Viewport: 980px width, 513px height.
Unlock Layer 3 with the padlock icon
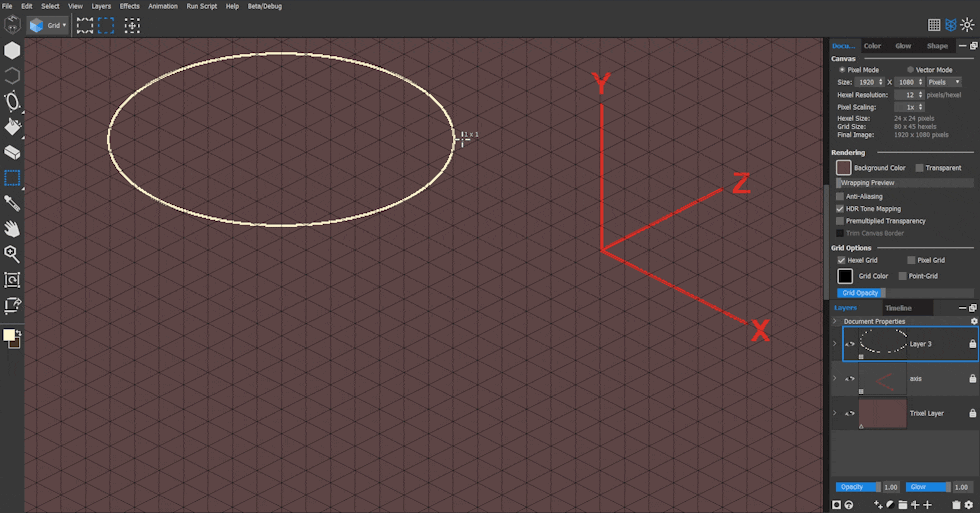coord(972,344)
